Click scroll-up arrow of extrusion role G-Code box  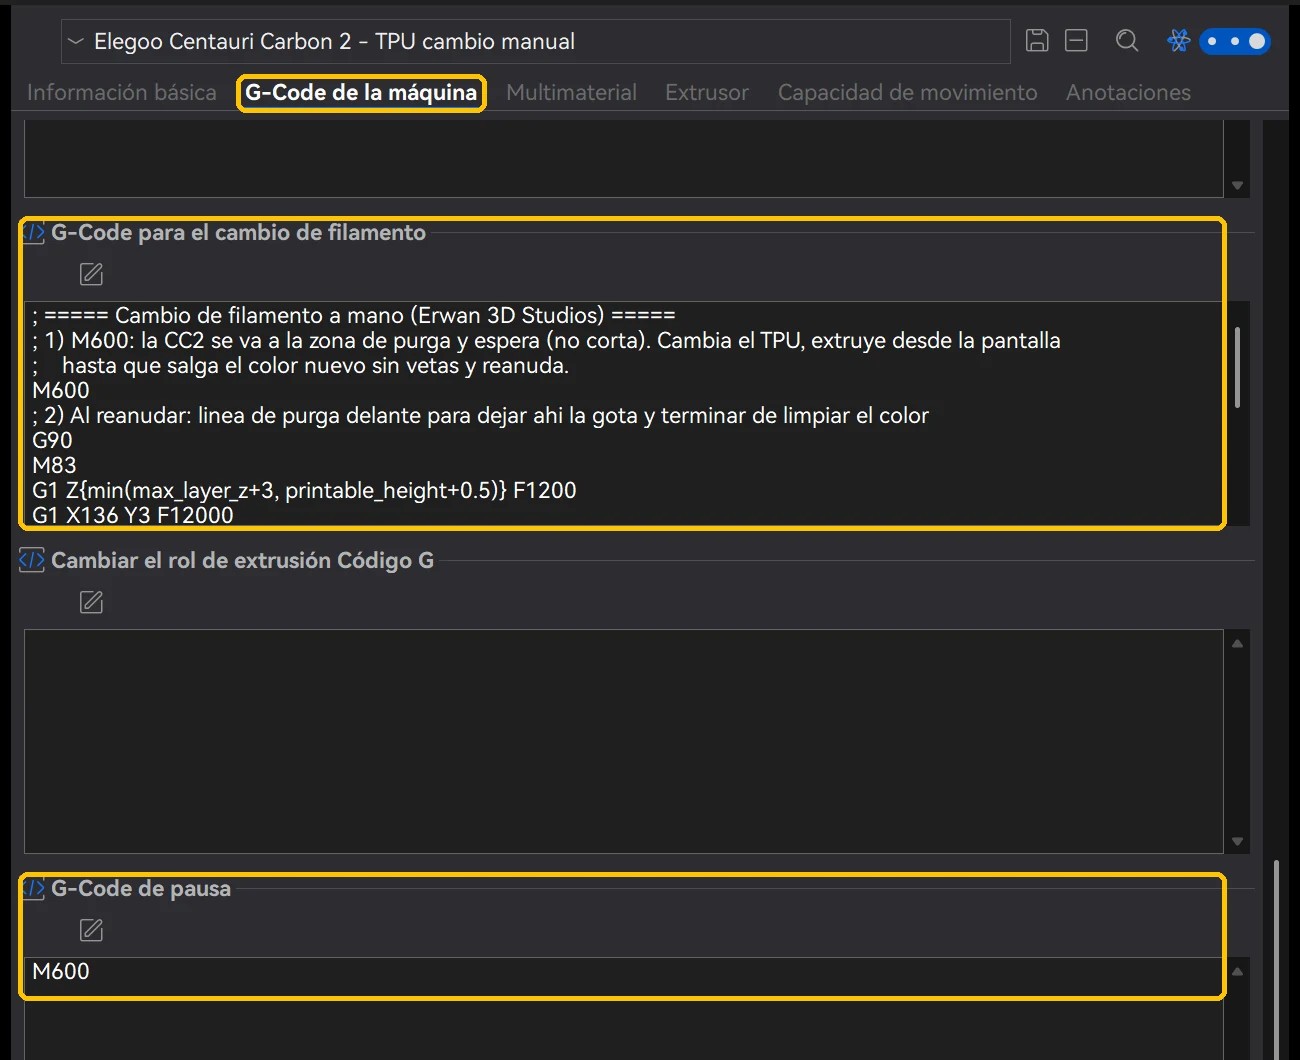pos(1237,644)
